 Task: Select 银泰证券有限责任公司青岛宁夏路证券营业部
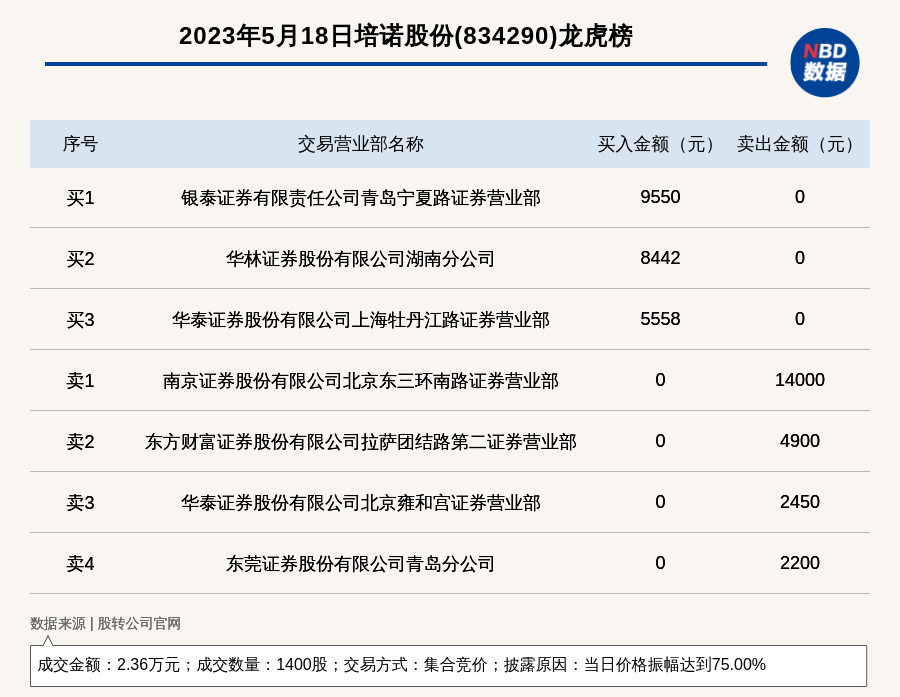tap(360, 198)
